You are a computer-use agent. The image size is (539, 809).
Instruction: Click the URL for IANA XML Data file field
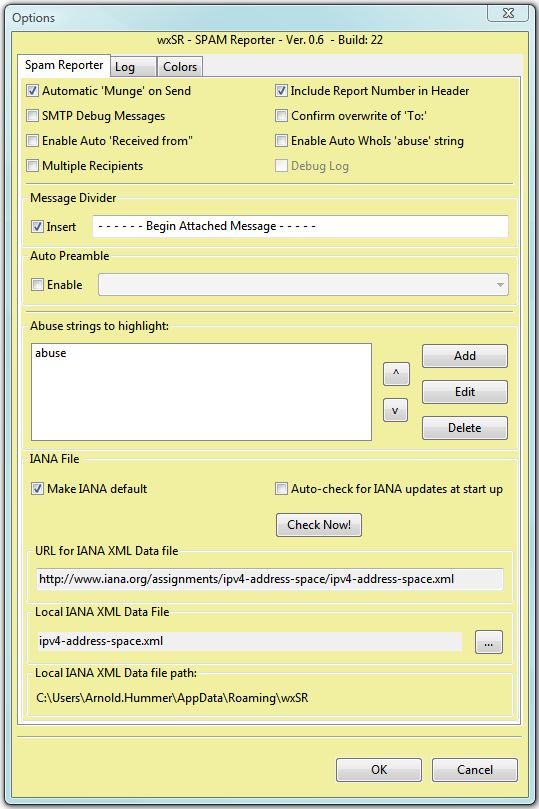tap(270, 579)
